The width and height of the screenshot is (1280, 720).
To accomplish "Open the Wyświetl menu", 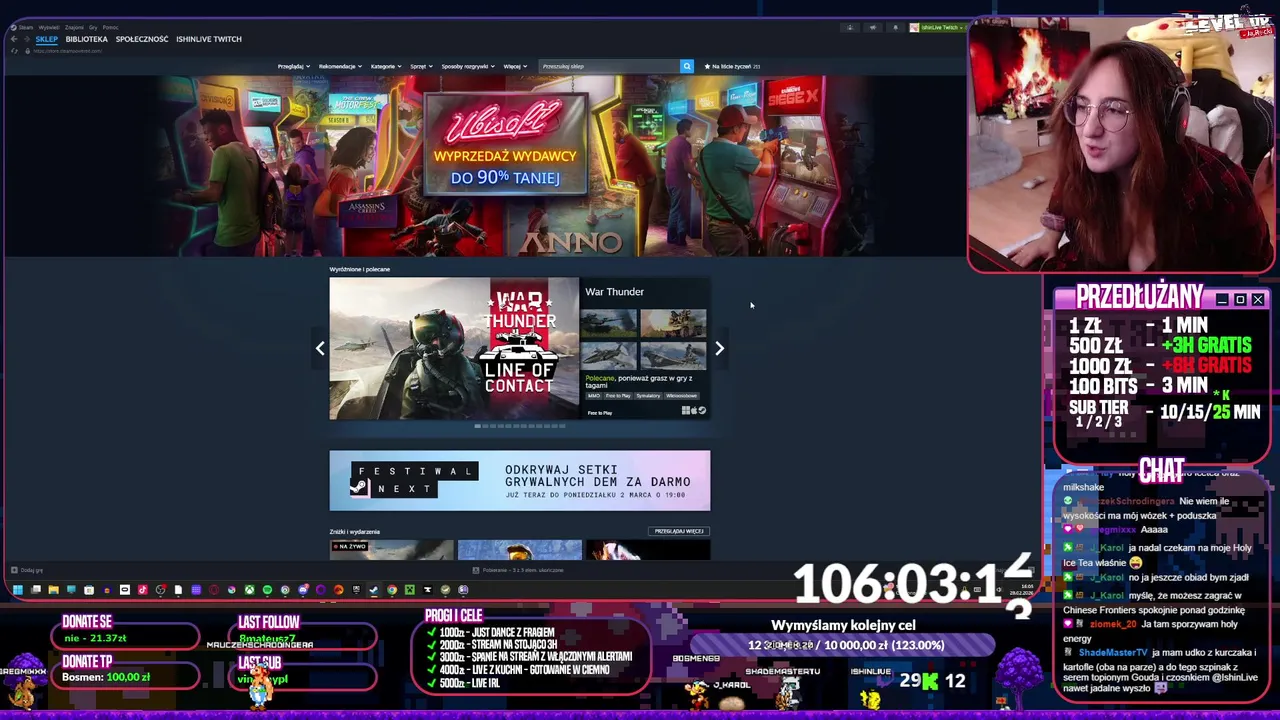I will point(49,28).
